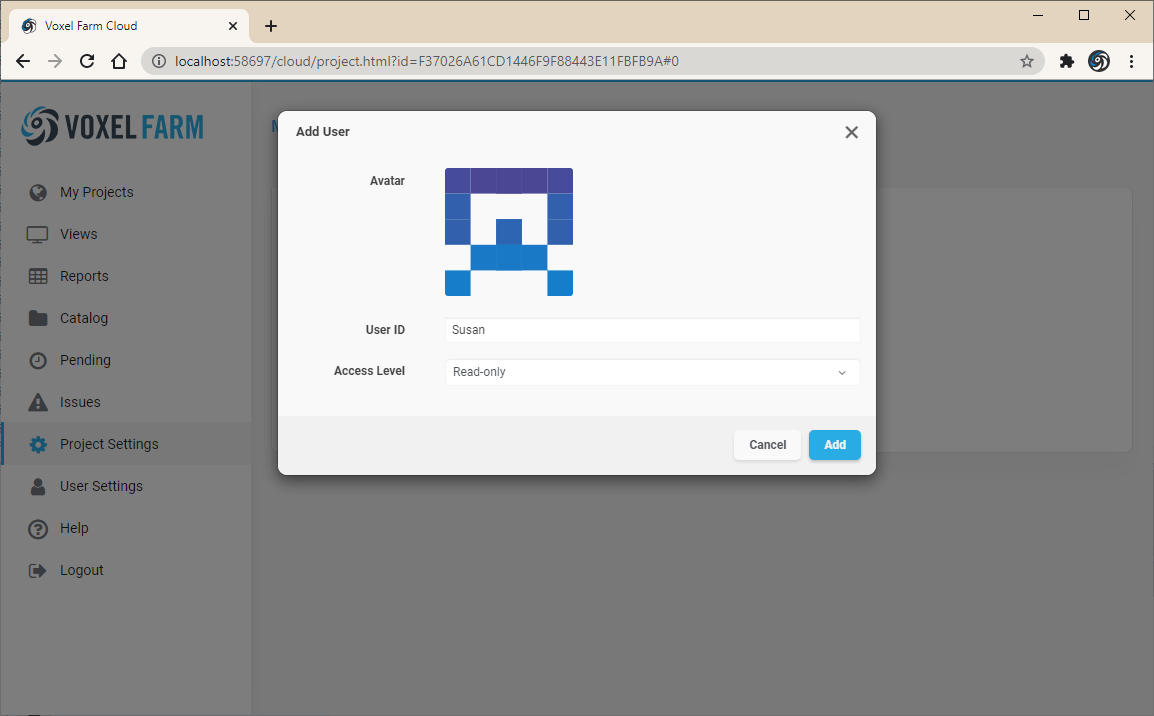Click the My Projects globe icon
1154x716 pixels.
tap(38, 192)
